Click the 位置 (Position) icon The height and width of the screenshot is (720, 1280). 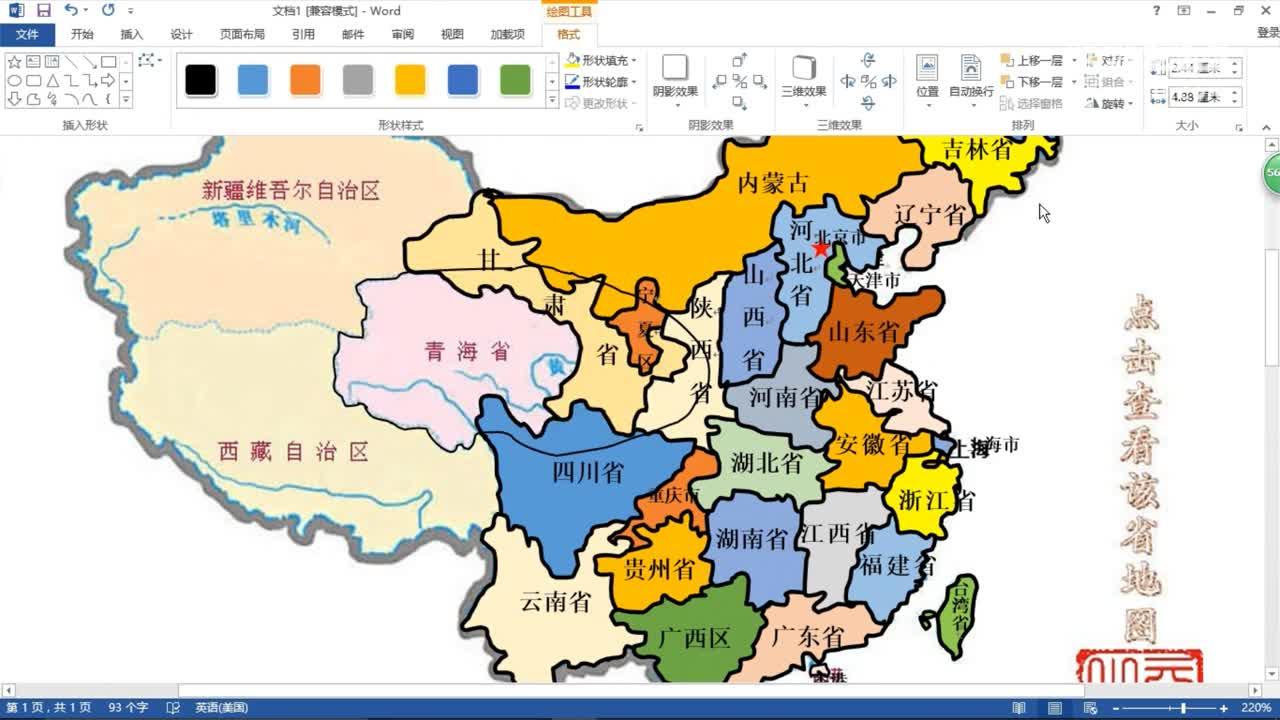pos(925,80)
